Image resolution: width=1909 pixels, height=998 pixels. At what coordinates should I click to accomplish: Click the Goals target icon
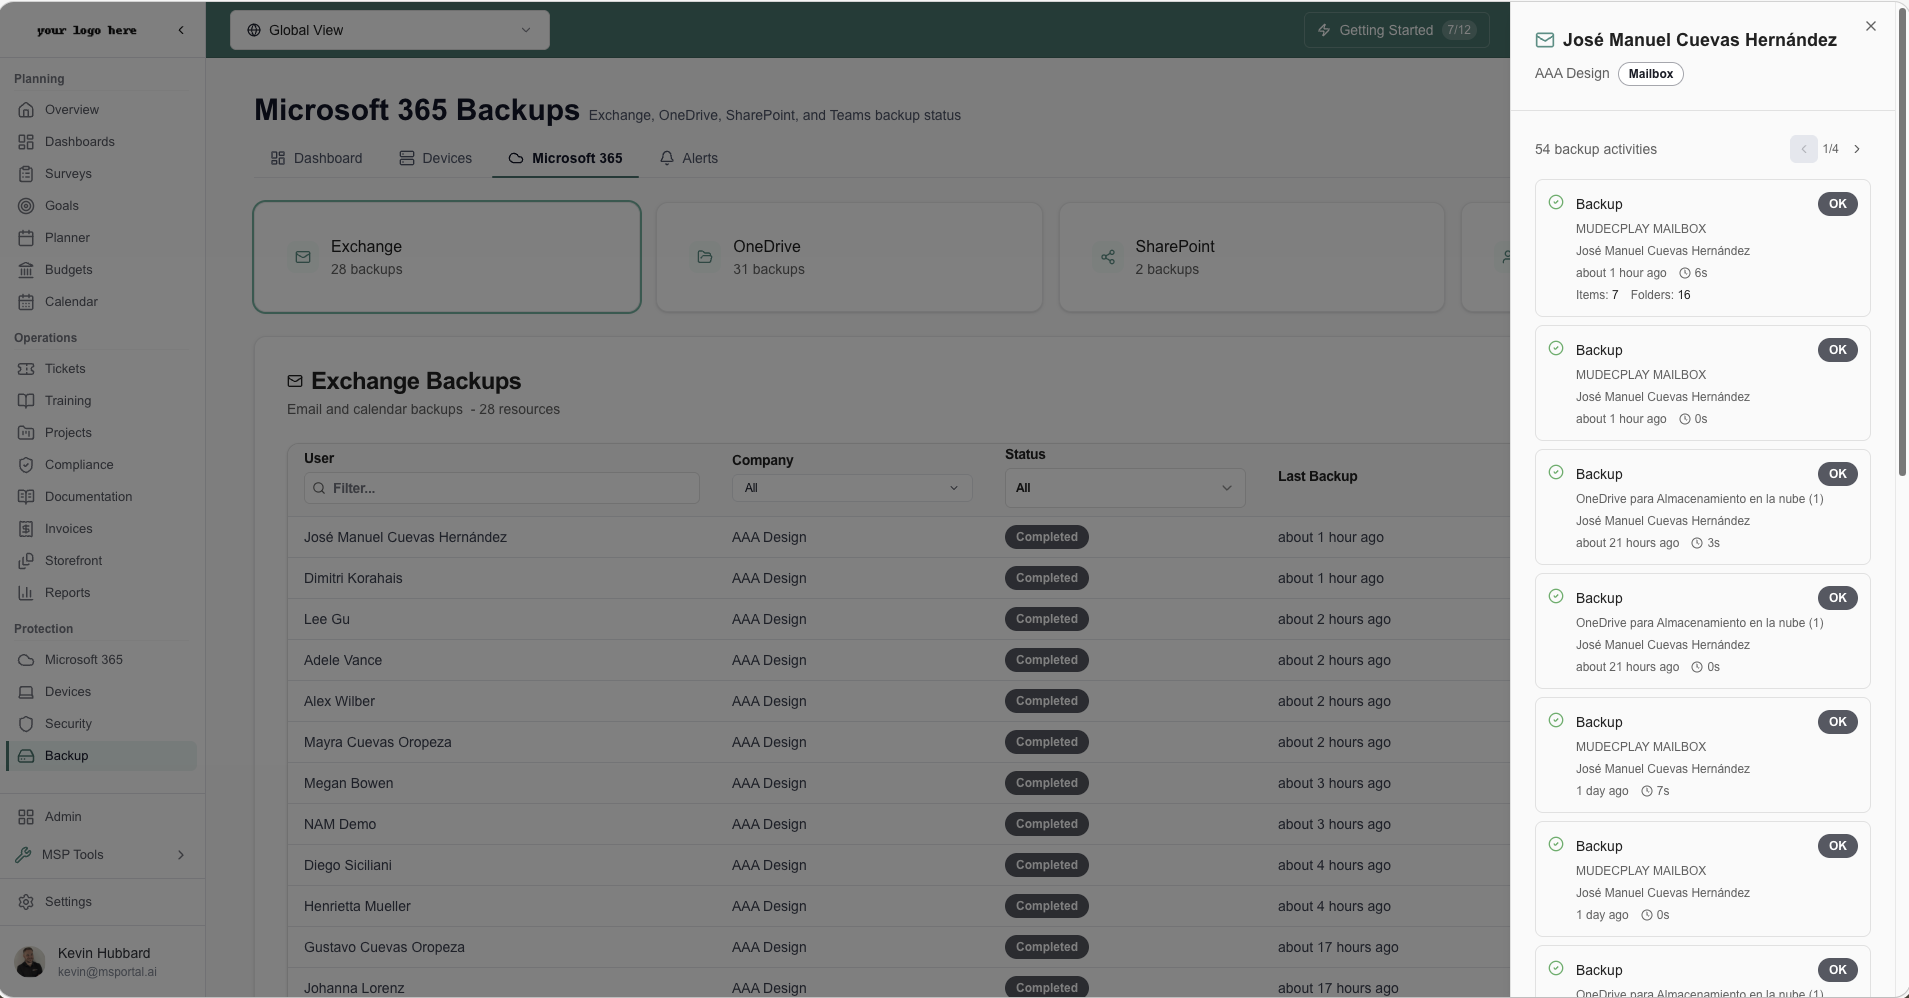tap(26, 206)
